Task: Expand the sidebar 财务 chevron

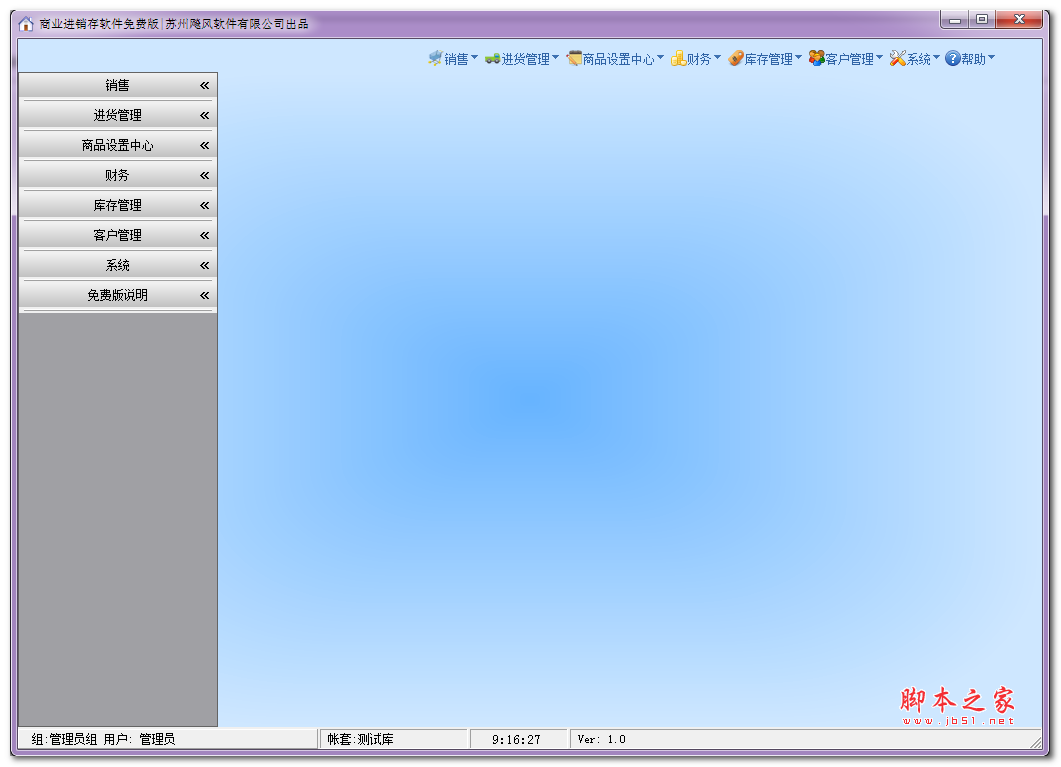Action: tap(204, 175)
